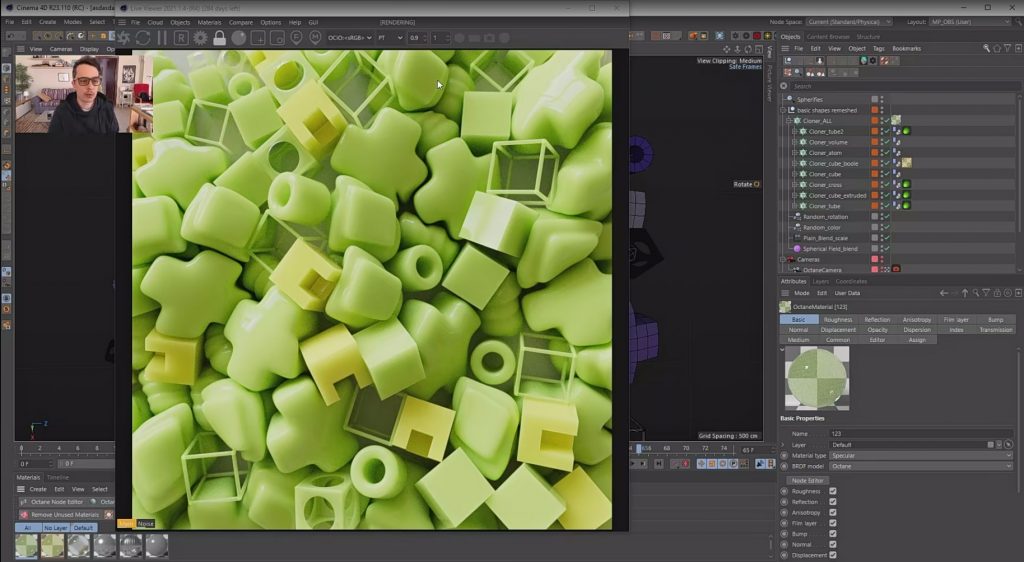Toggle the Displacement checkbox
The height and width of the screenshot is (562, 1024).
833,555
